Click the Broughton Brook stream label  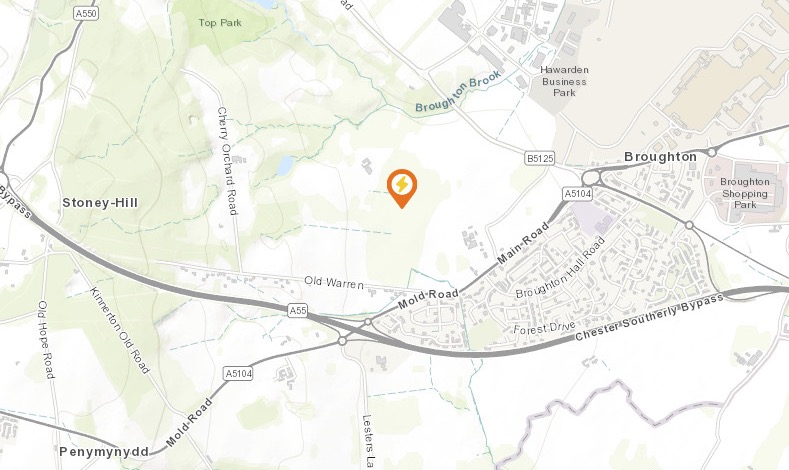click(x=458, y=91)
